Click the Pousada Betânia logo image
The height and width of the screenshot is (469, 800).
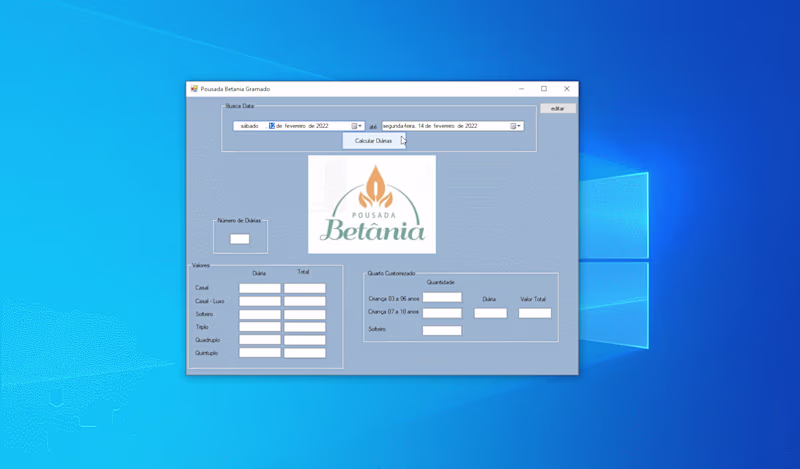pos(372,204)
